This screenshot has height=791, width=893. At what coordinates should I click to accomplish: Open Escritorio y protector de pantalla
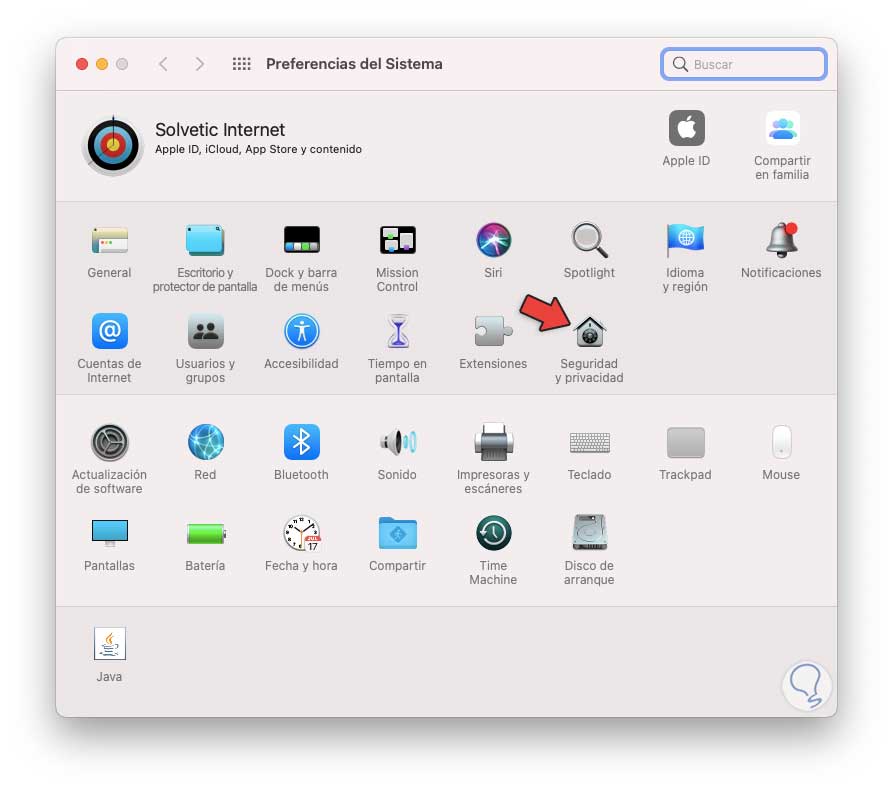(205, 240)
